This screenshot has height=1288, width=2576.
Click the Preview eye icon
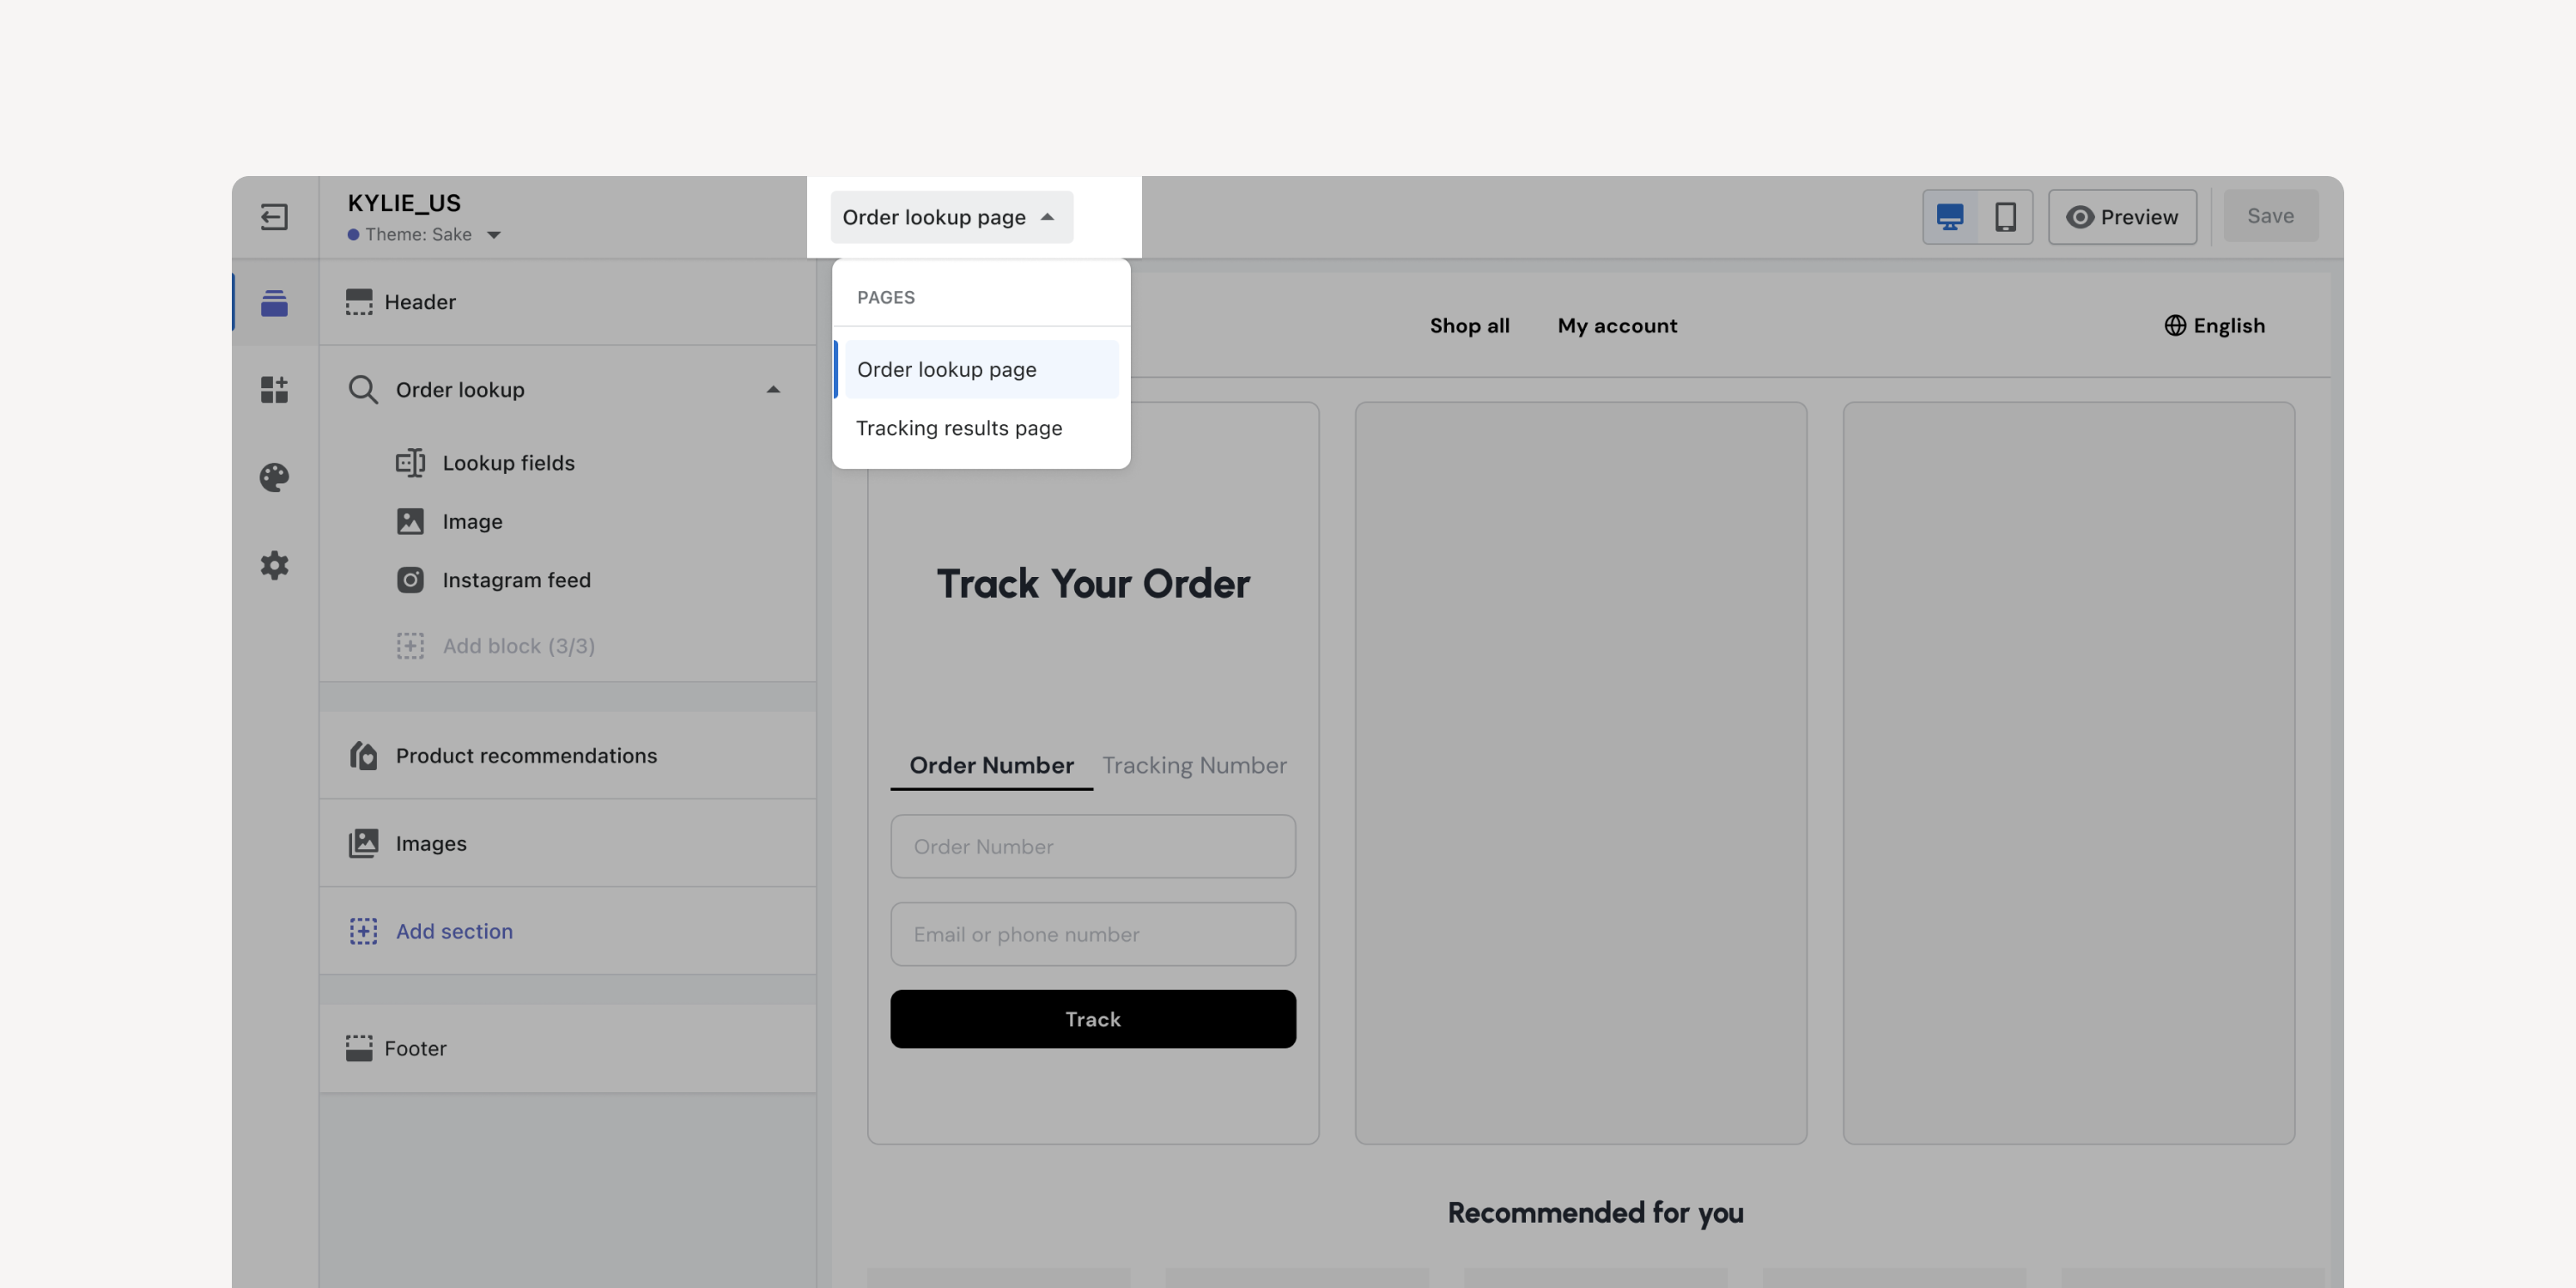[x=2080, y=216]
